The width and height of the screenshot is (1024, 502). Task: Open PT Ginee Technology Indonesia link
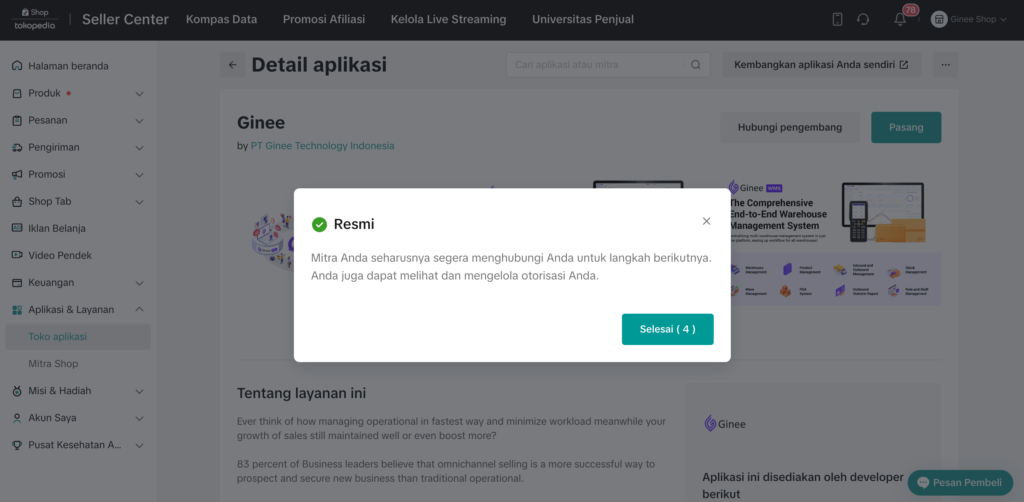tap(323, 146)
